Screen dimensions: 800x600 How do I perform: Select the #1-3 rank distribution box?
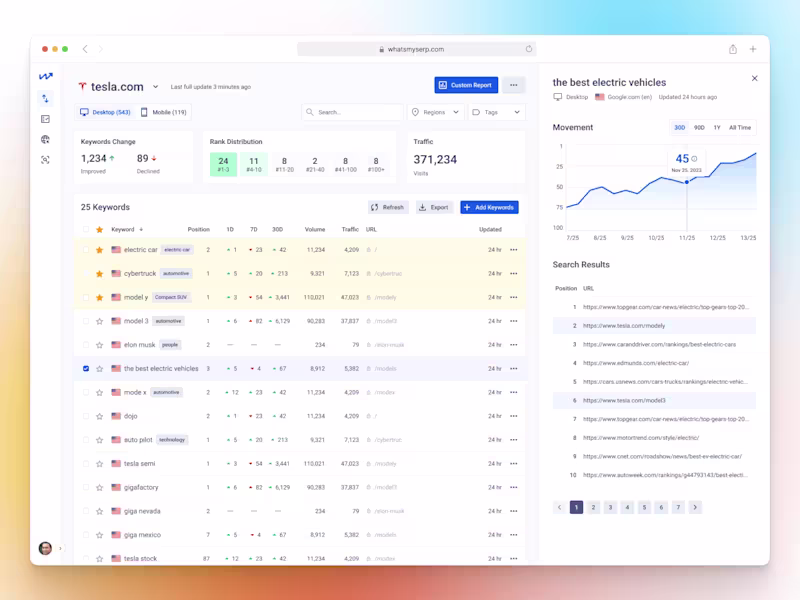click(x=223, y=164)
